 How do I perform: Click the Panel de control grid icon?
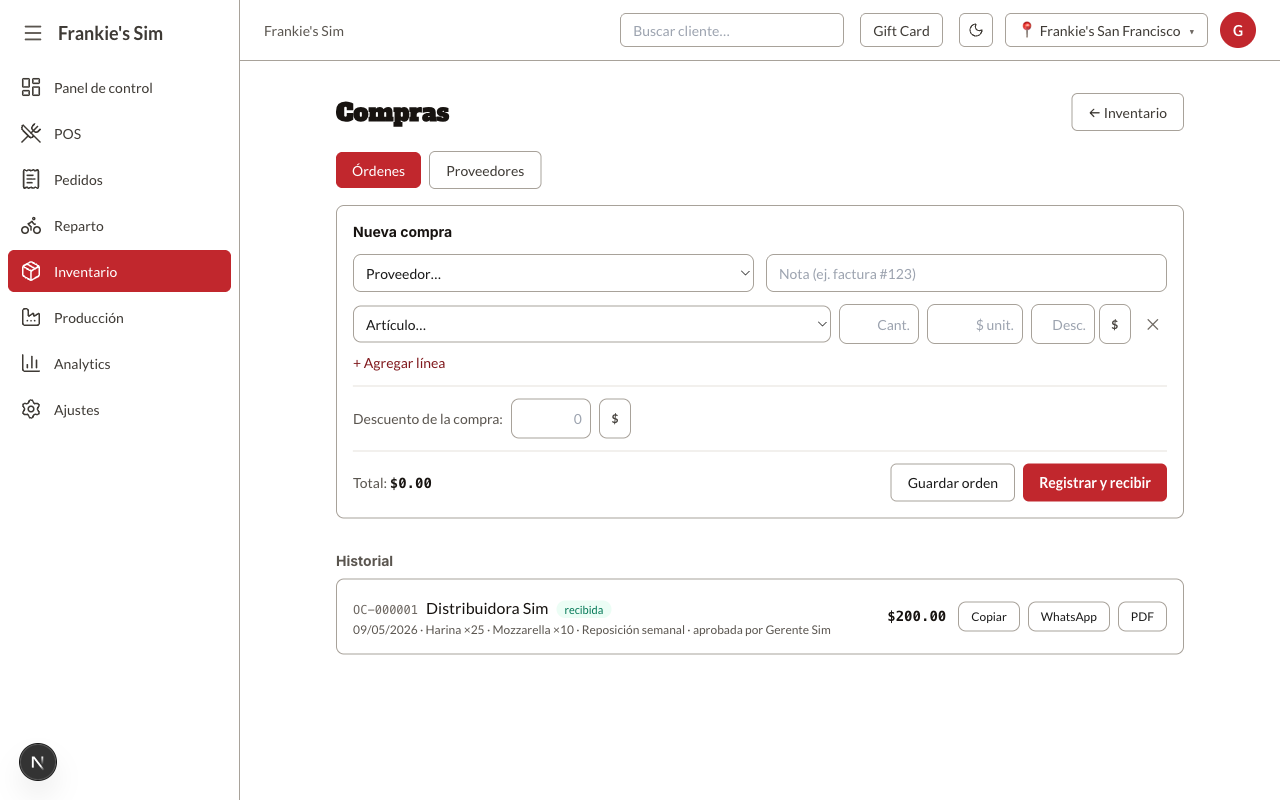tap(31, 88)
